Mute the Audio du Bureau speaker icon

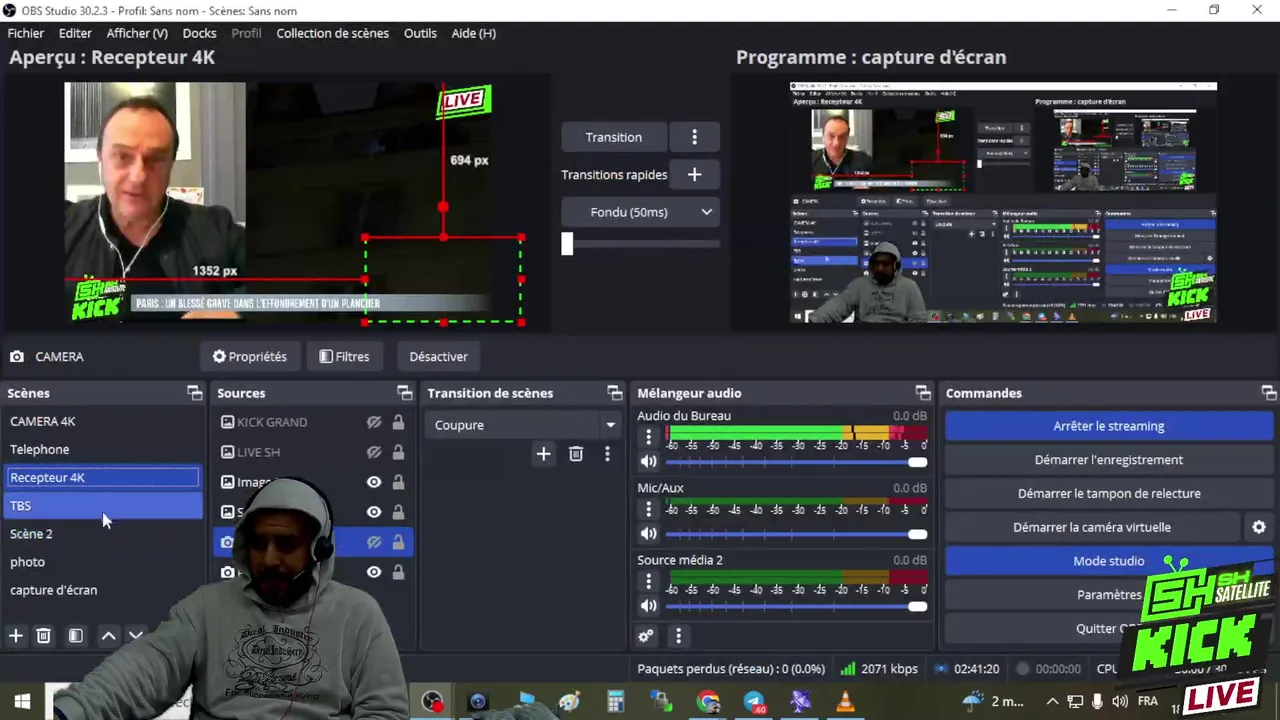(x=648, y=462)
